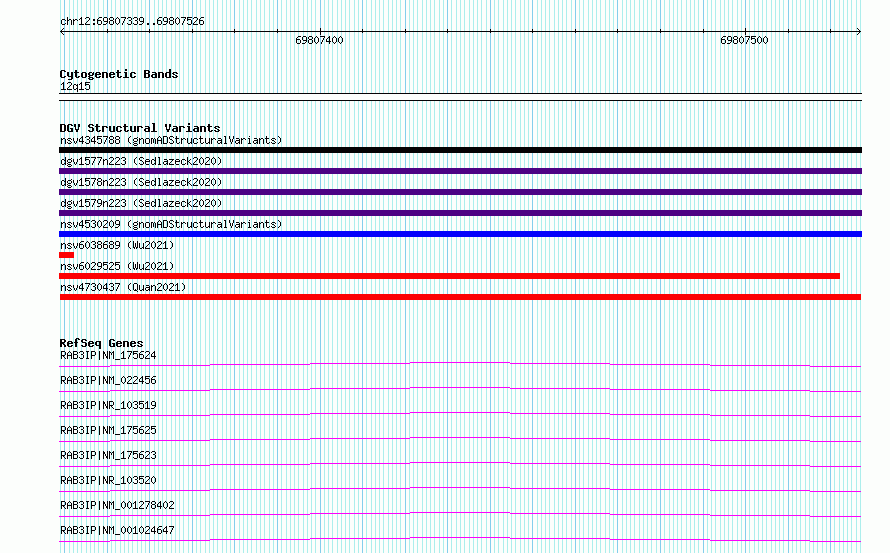This screenshot has width=890, height=553.
Task: Open transcript RAB3IP|NM_022456
Action: pyautogui.click(x=108, y=380)
